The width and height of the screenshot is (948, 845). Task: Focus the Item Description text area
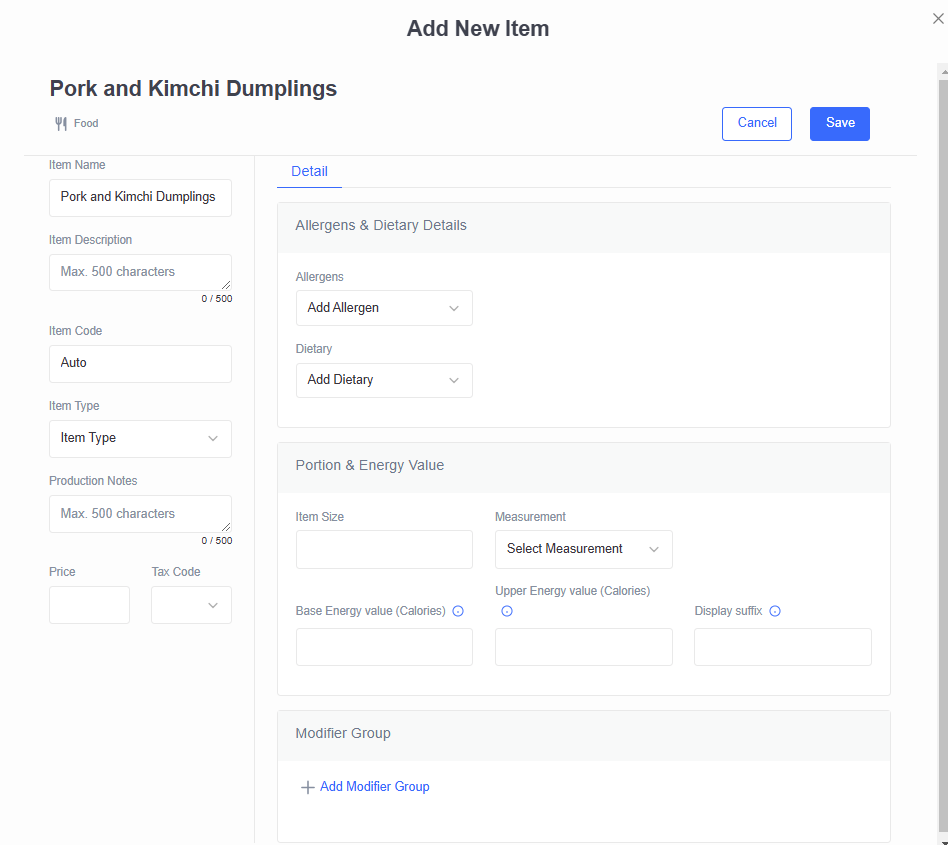[x=140, y=273]
